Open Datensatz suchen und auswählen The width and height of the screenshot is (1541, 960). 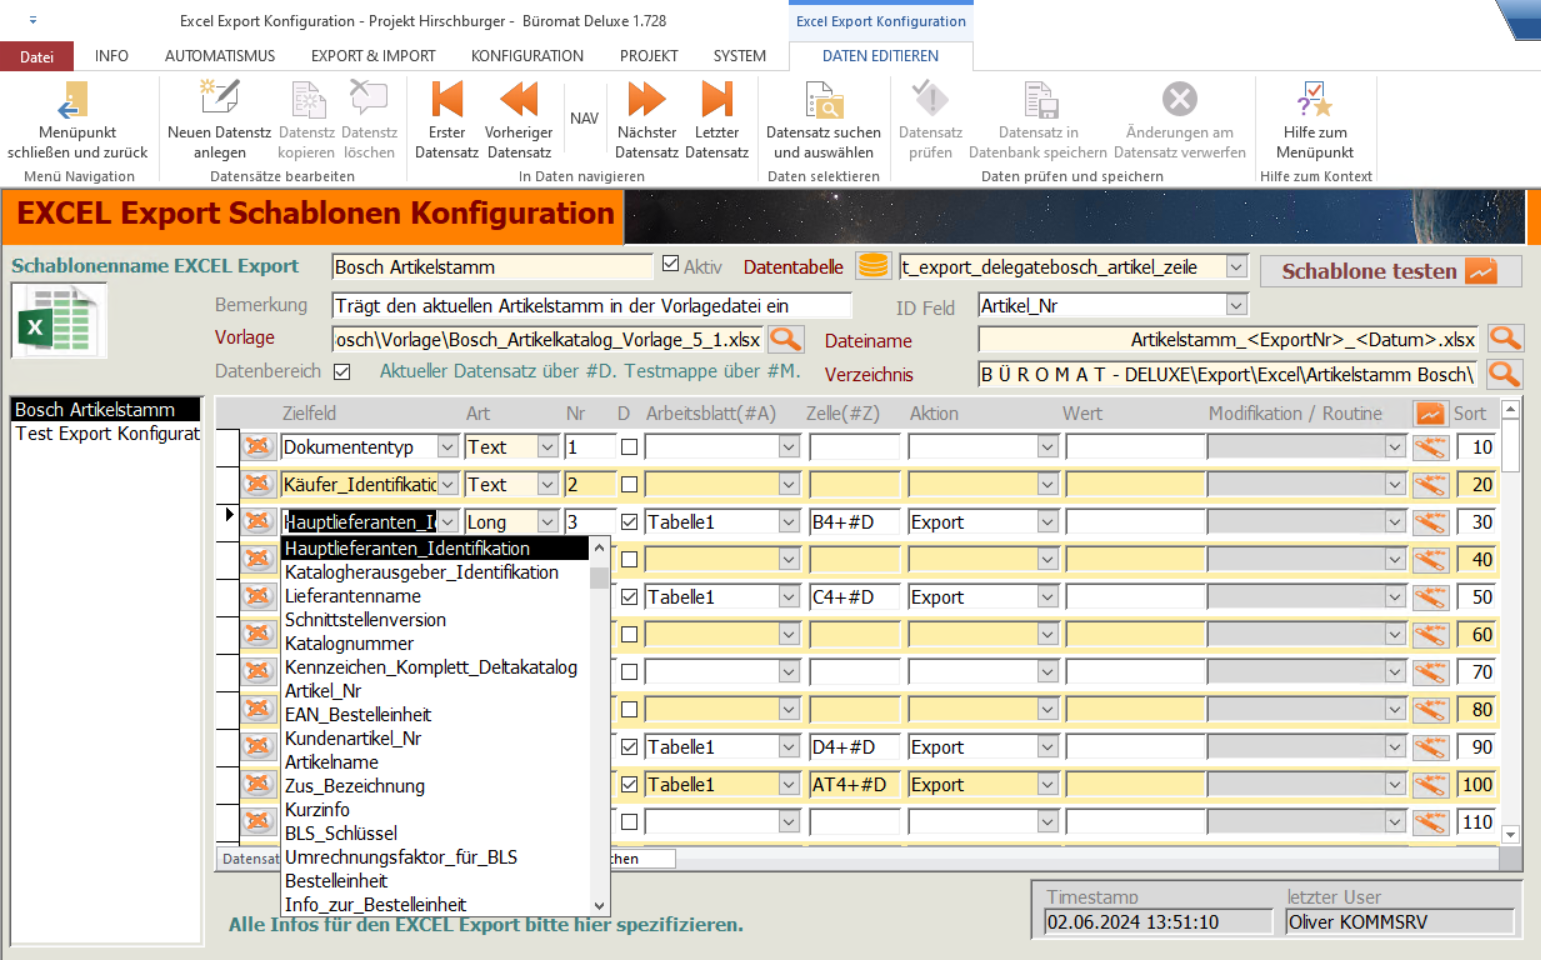point(823,101)
